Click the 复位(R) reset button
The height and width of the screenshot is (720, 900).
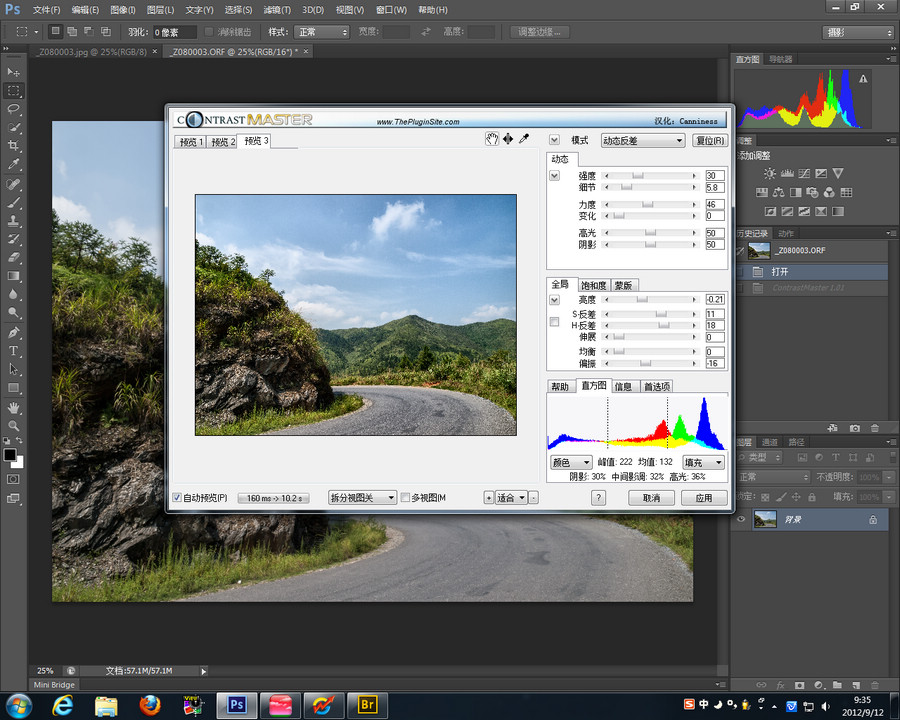pyautogui.click(x=710, y=141)
